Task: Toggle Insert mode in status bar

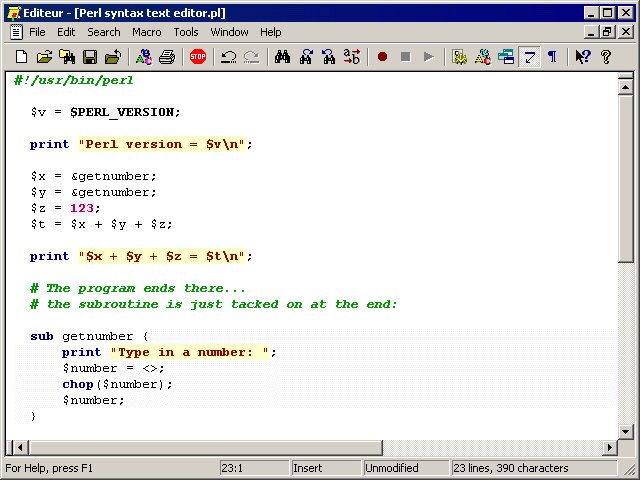Action: [324, 468]
